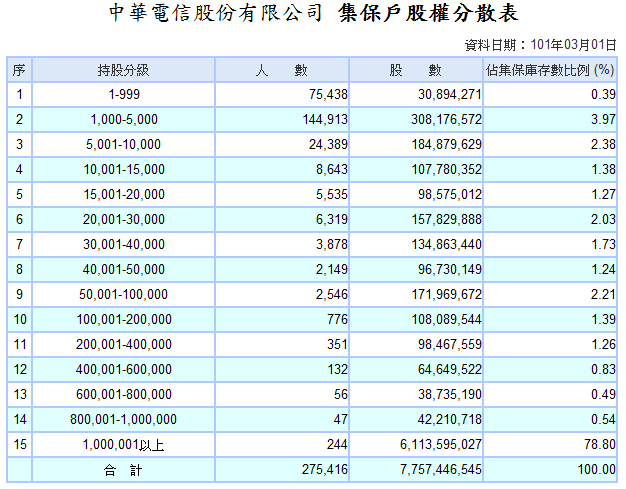Click the 98,467,559 shares value
The image size is (626, 489).
[x=450, y=344]
